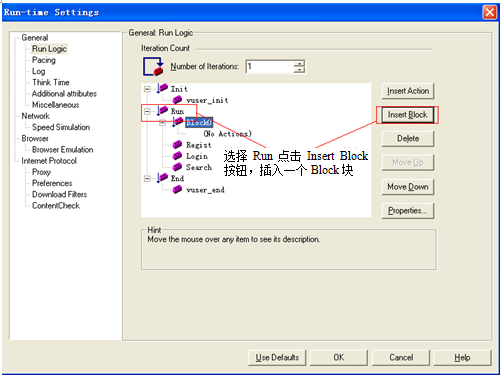Click the vuser_init action icon

pos(177,100)
